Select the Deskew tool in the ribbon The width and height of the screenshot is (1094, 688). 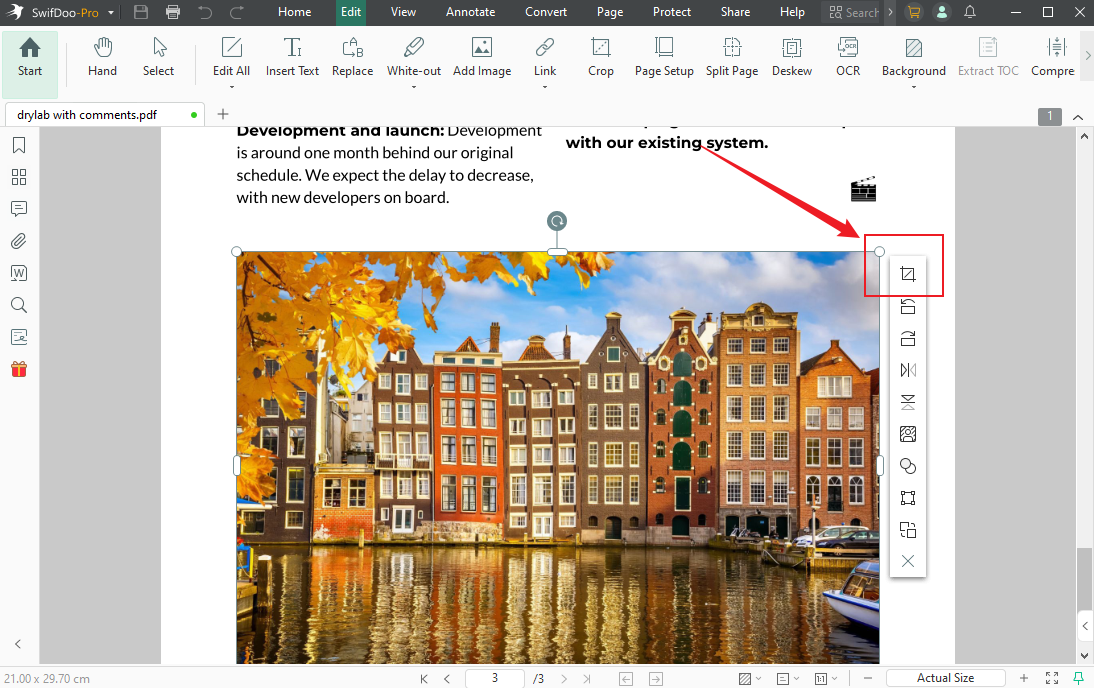tap(791, 57)
